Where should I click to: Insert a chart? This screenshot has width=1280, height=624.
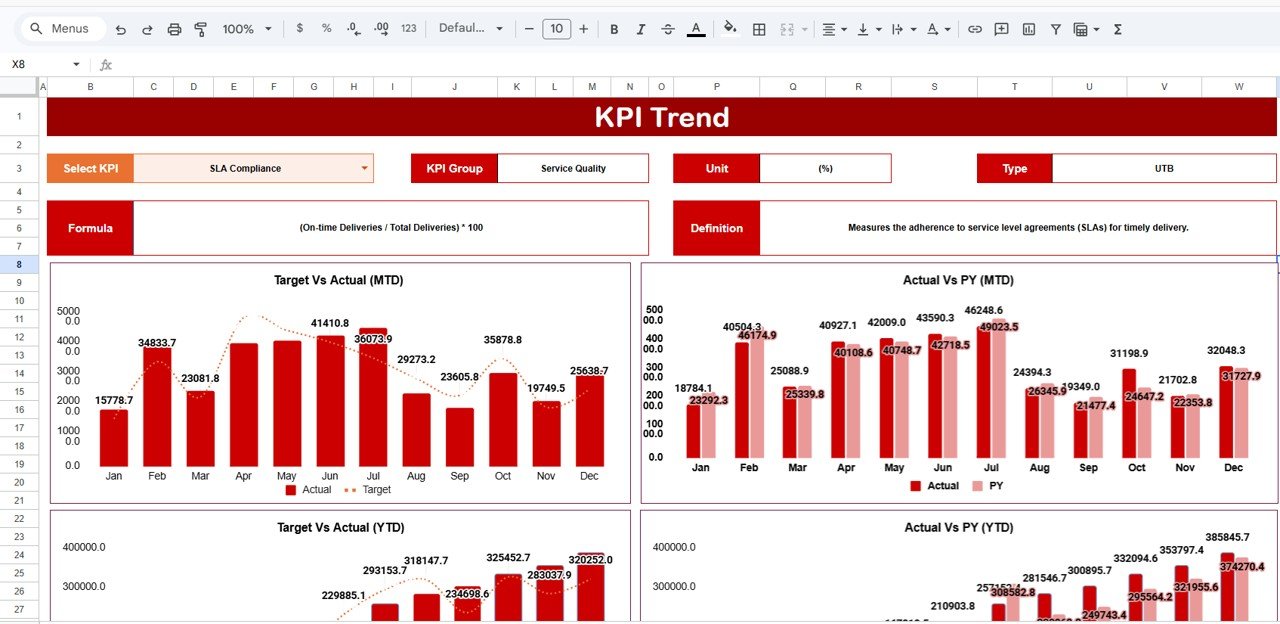pos(1028,29)
